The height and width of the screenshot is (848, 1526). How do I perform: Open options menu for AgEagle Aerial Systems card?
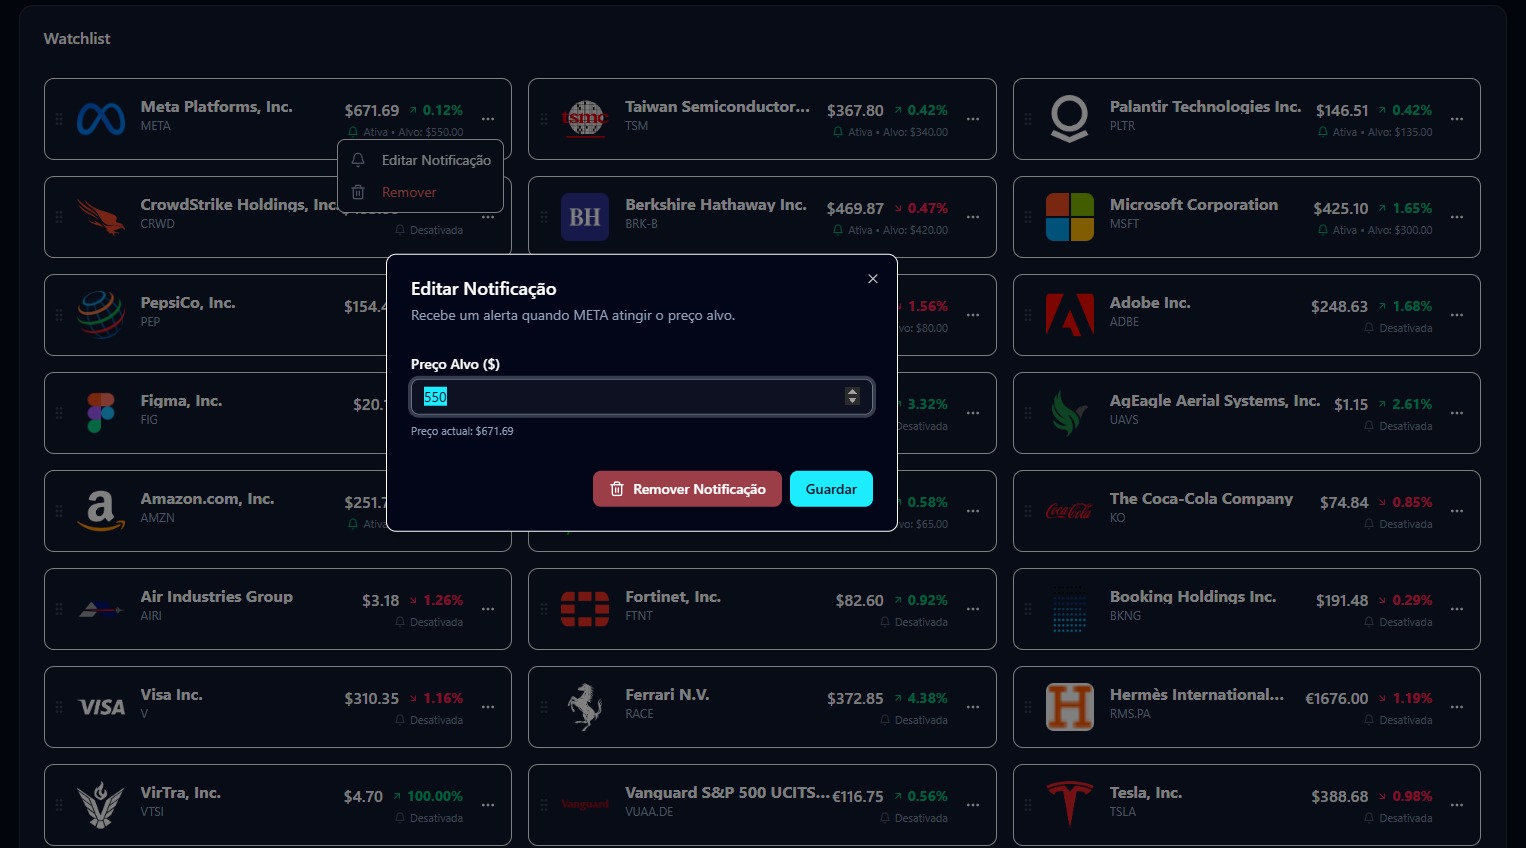(1457, 413)
